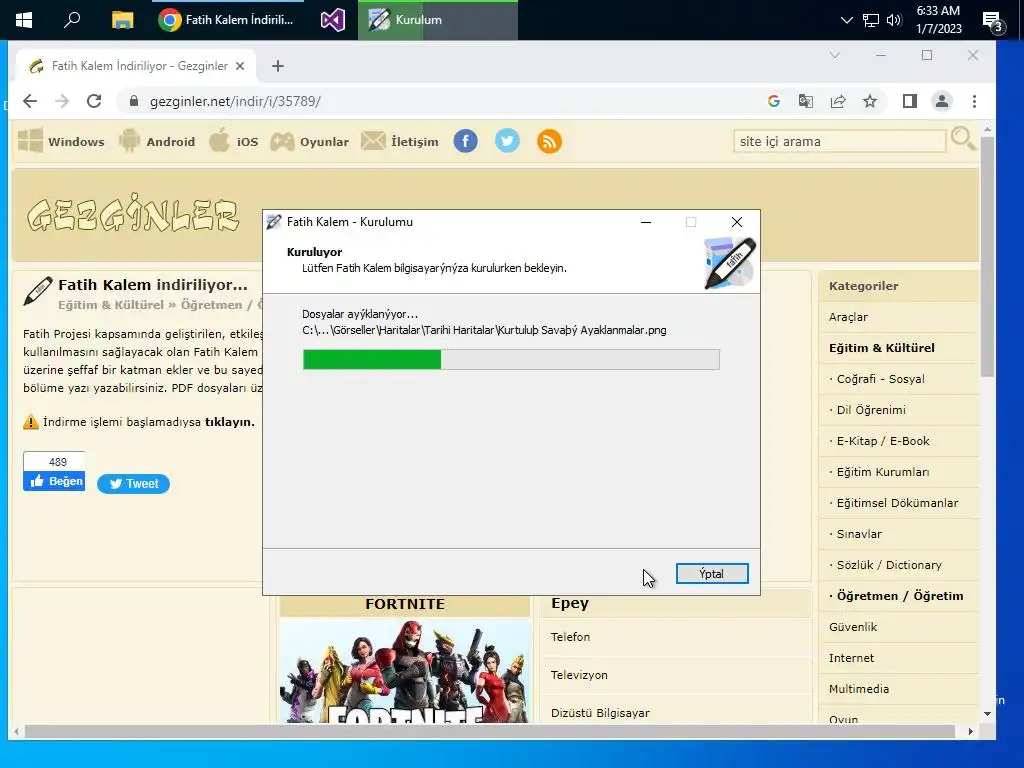This screenshot has width=1024, height=768.
Task: Open Chrome tab search chevron
Action: tap(835, 56)
